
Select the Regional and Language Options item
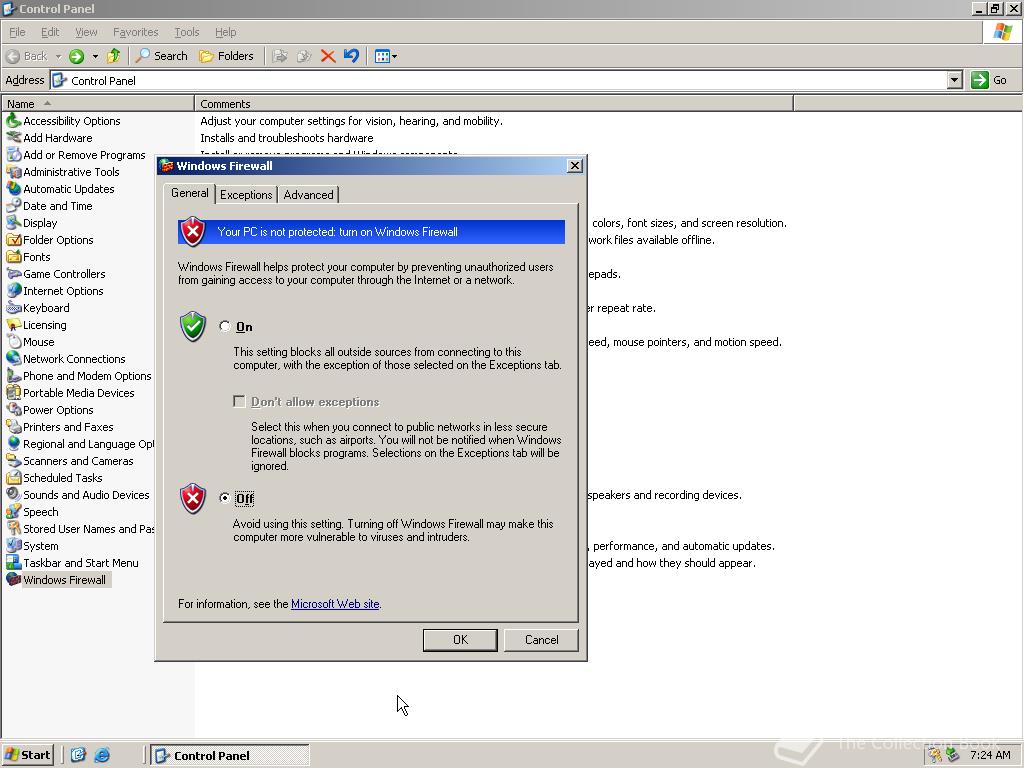(80, 443)
